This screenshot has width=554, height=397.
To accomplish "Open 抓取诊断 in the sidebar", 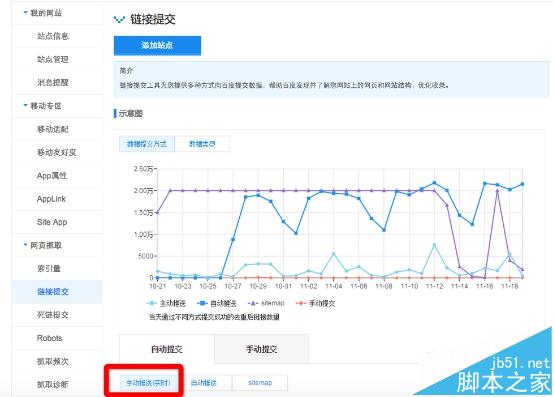I will [53, 385].
